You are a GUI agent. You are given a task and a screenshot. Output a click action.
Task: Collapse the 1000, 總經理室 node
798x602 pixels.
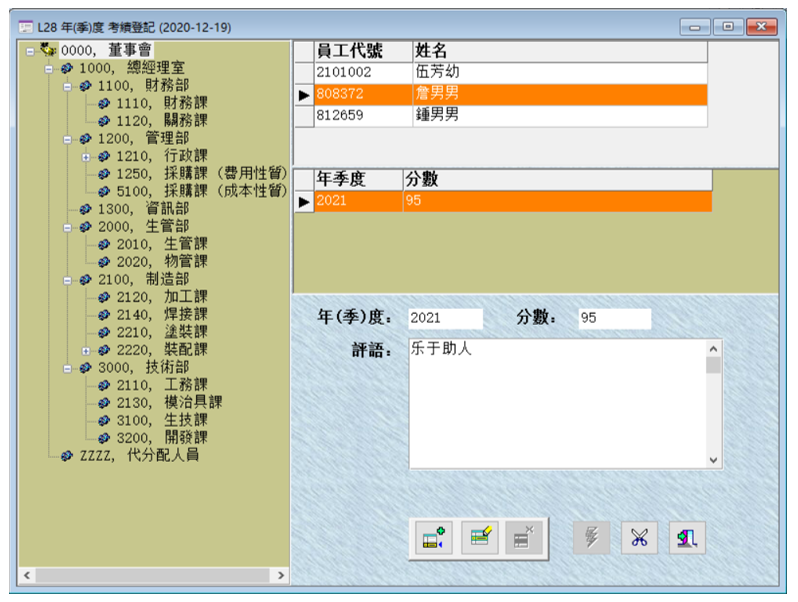point(49,69)
